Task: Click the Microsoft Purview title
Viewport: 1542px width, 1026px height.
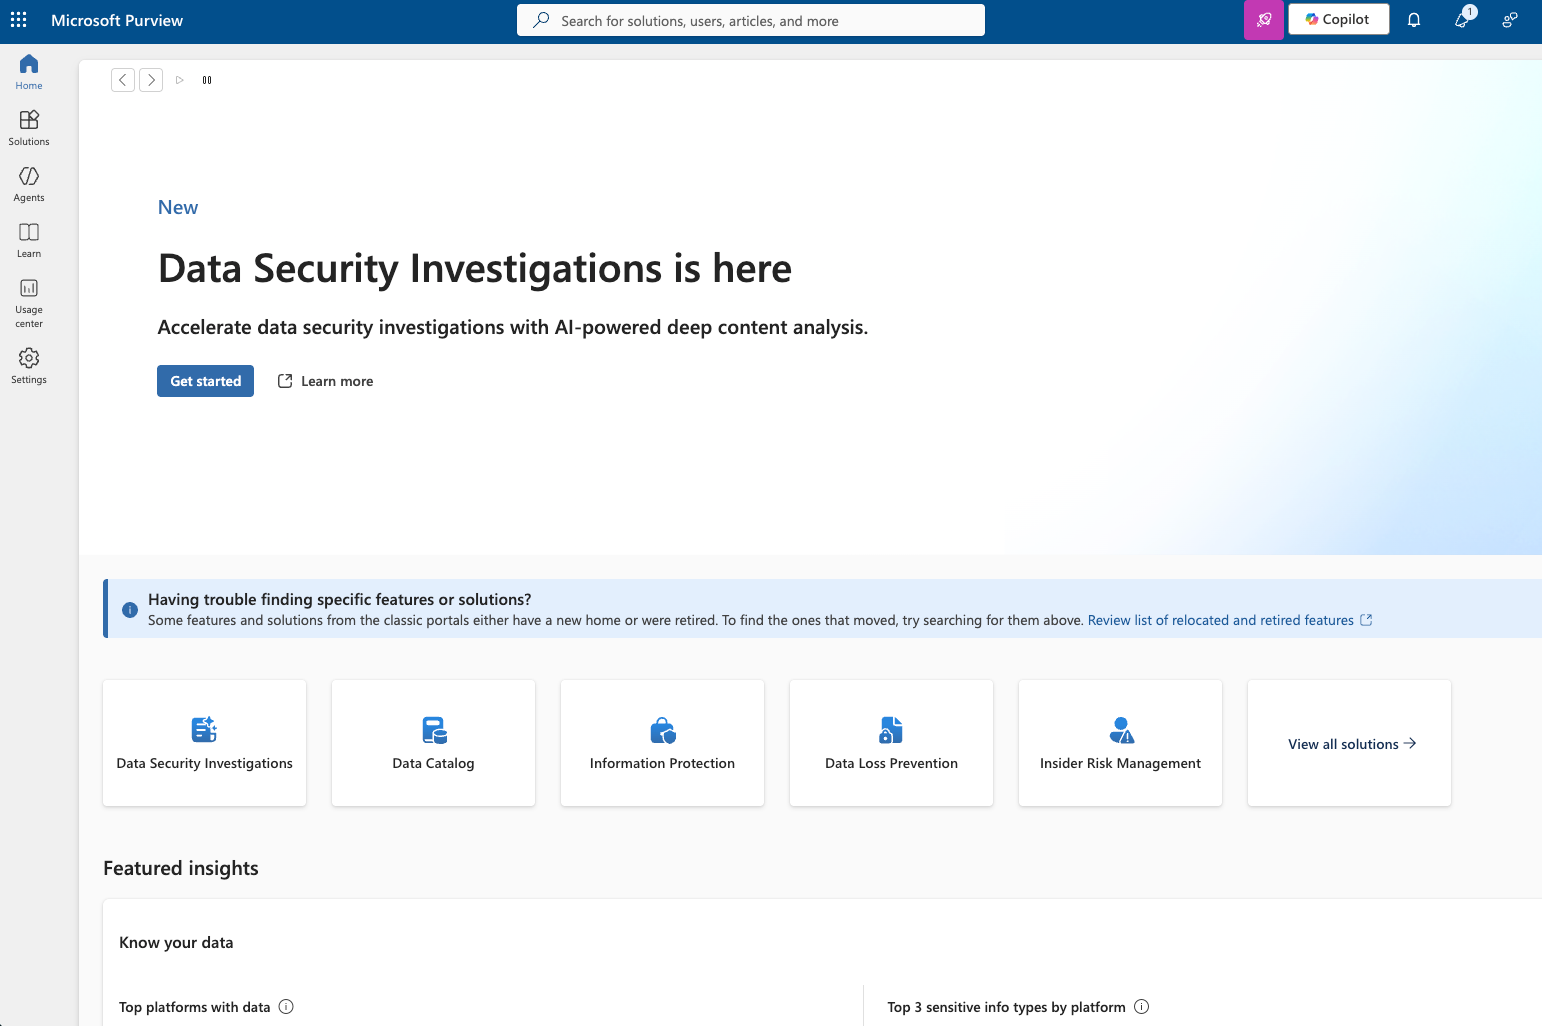Action: coord(117,20)
